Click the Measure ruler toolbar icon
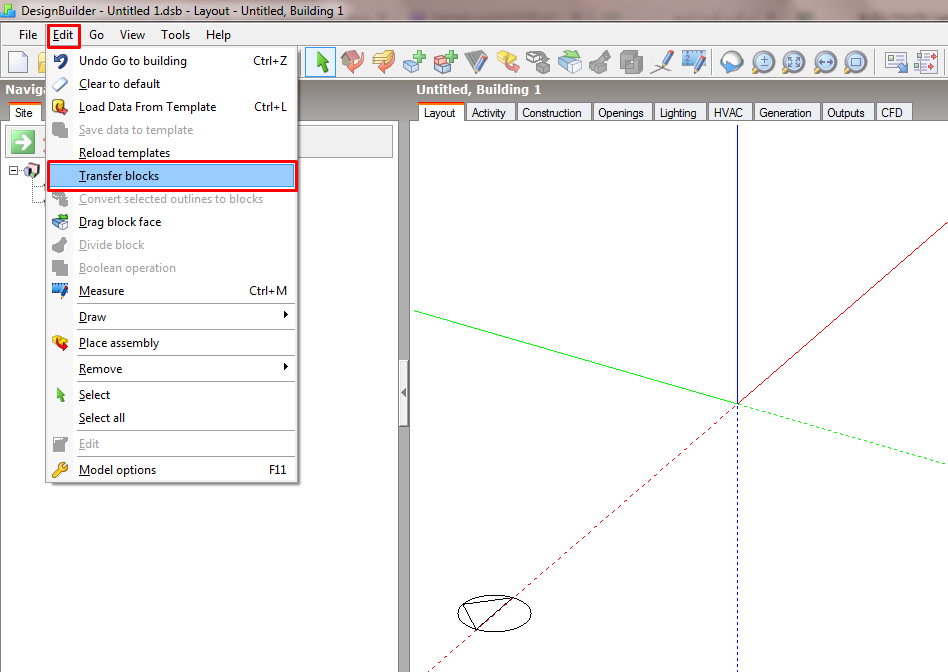The width and height of the screenshot is (948, 672). coord(693,62)
